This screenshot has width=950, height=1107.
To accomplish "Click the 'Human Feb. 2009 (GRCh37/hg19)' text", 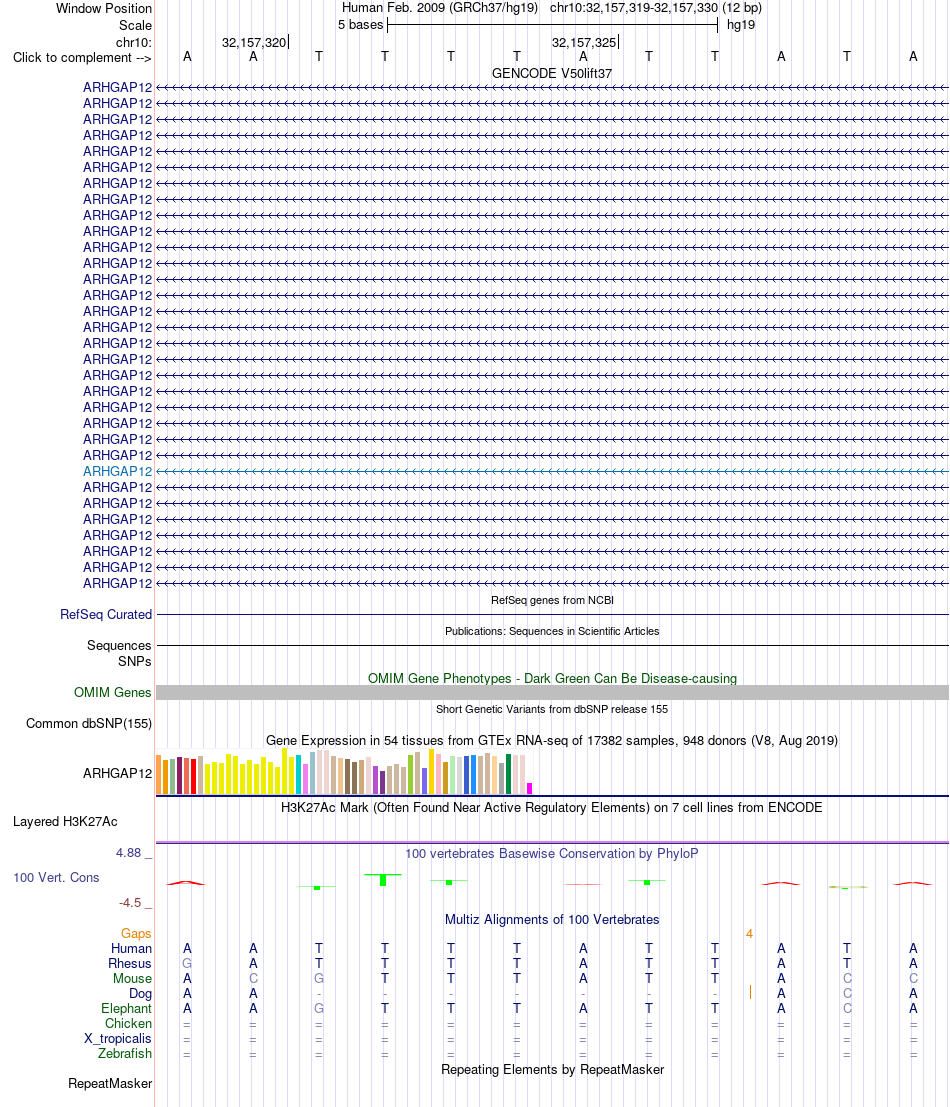I will 440,8.
